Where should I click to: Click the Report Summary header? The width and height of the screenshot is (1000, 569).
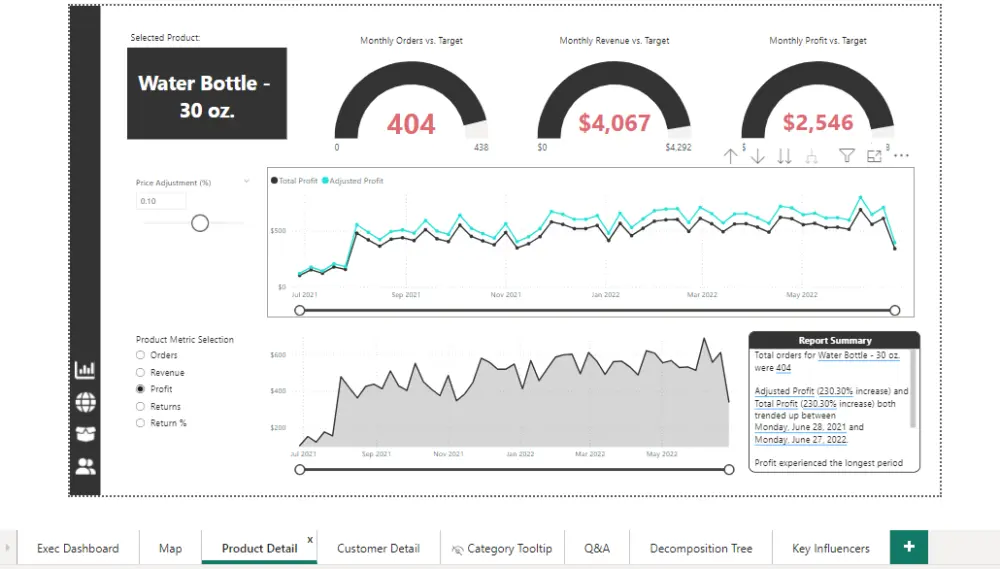834,340
